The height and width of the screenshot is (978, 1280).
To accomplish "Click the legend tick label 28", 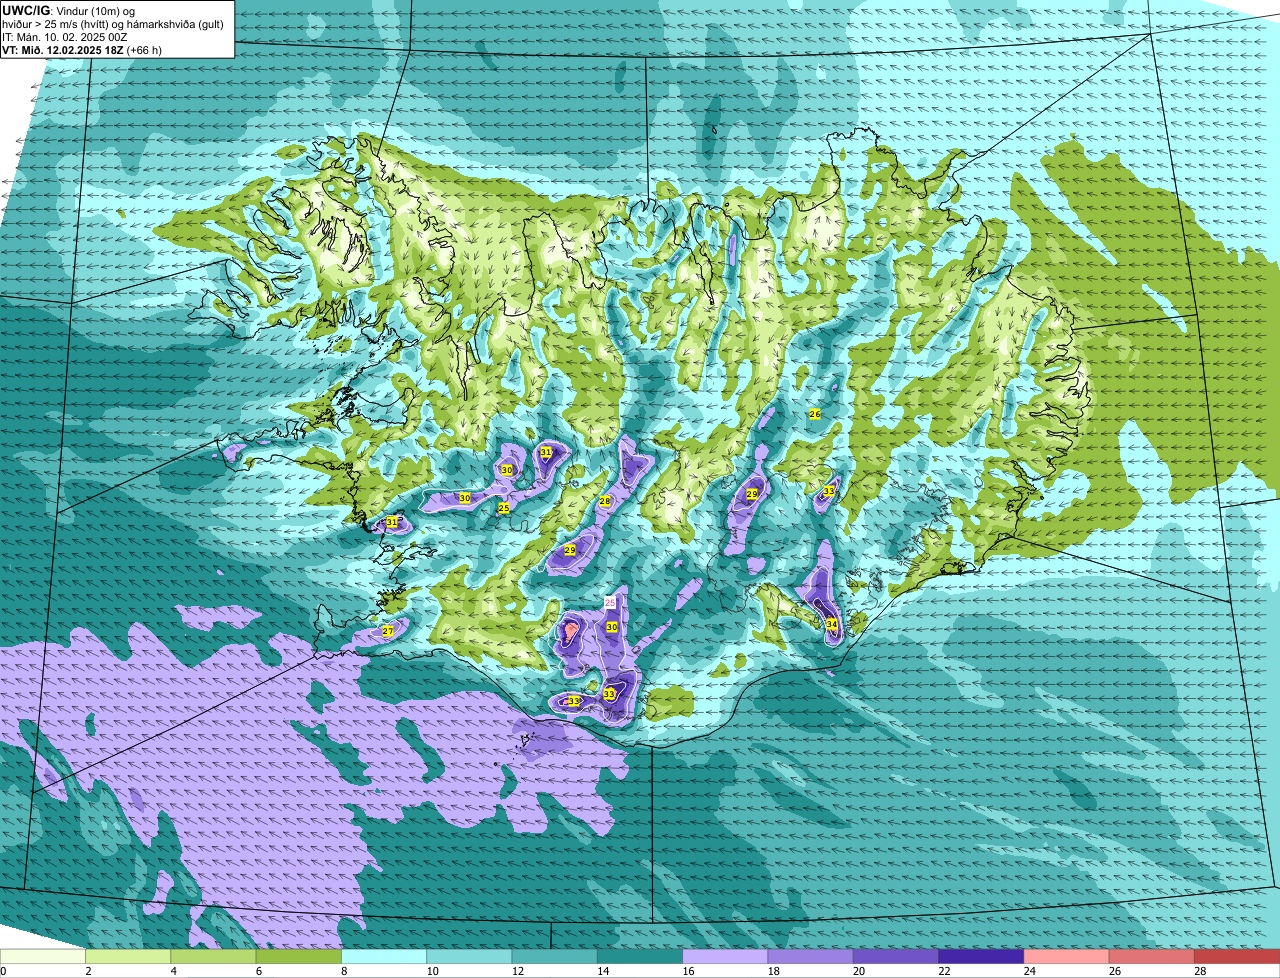I will tap(1198, 971).
